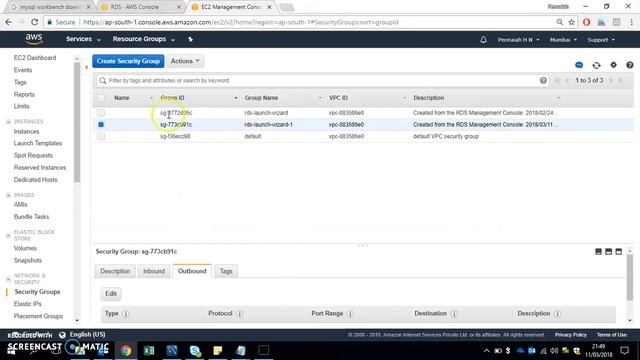Image resolution: width=640 pixels, height=360 pixels.
Task: Bookmark this page with the star
Action: coord(571,22)
